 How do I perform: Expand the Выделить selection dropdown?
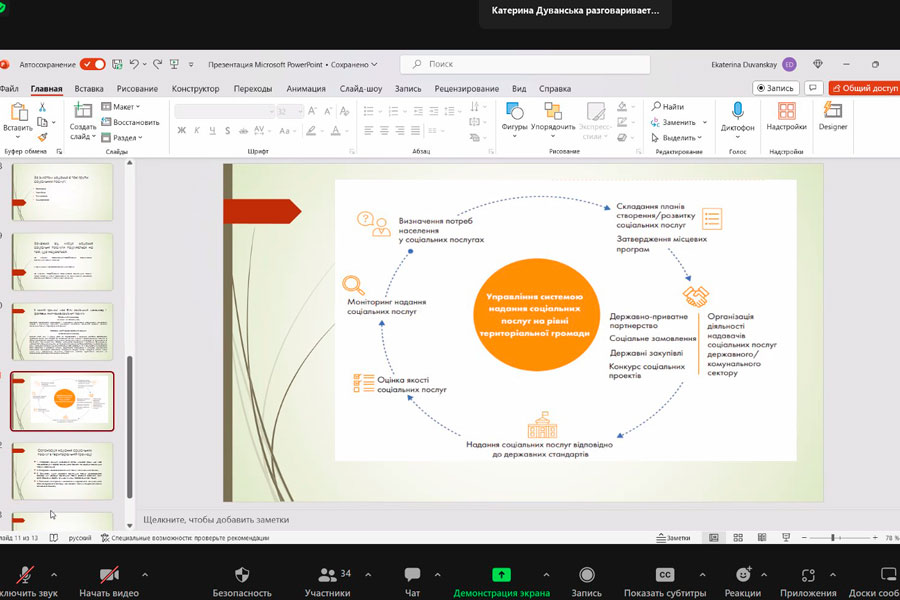[680, 138]
